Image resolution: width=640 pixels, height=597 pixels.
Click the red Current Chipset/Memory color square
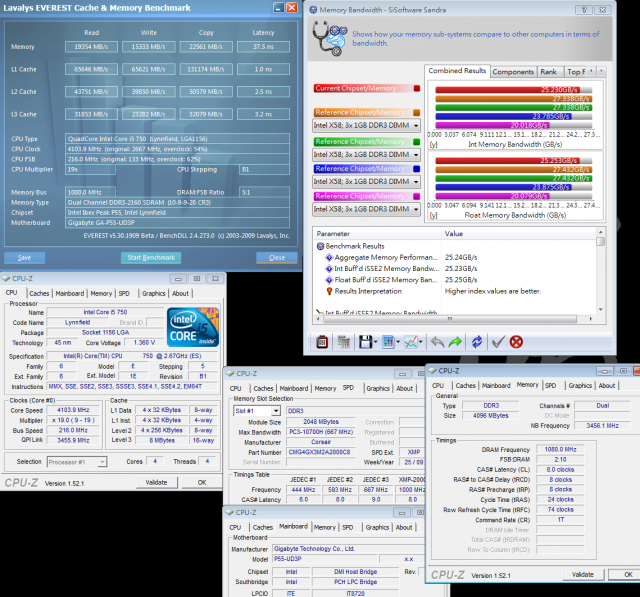(417, 88)
